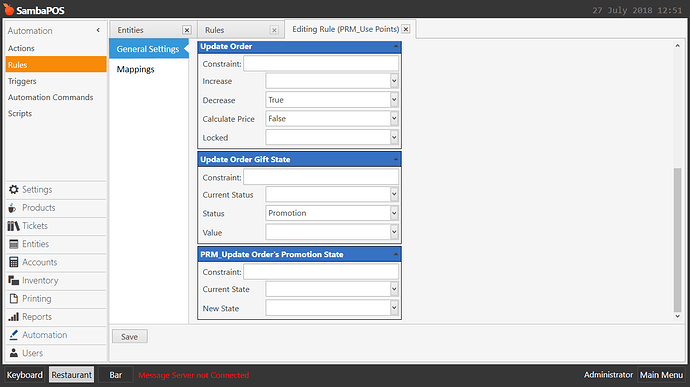The width and height of the screenshot is (690, 387).
Task: Open the New State dropdown
Action: tap(394, 308)
